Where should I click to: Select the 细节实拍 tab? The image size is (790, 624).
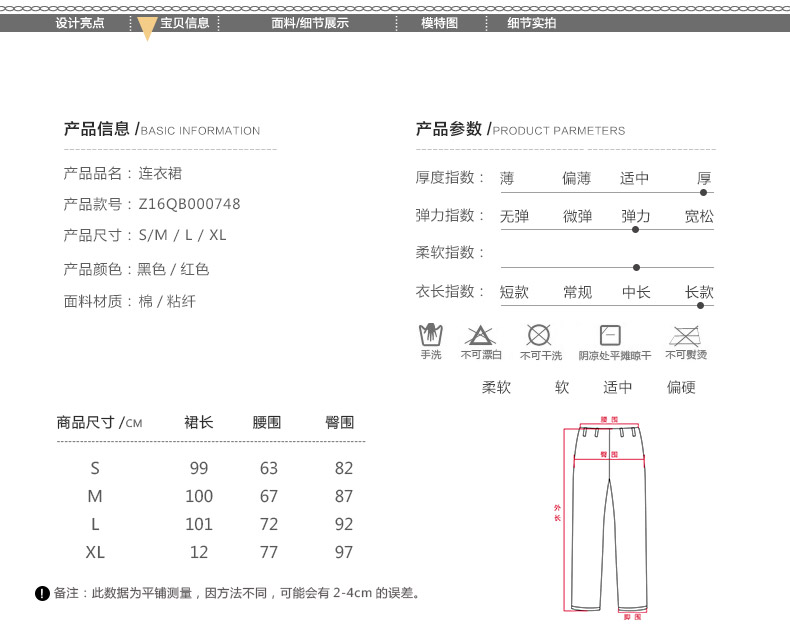tap(531, 23)
